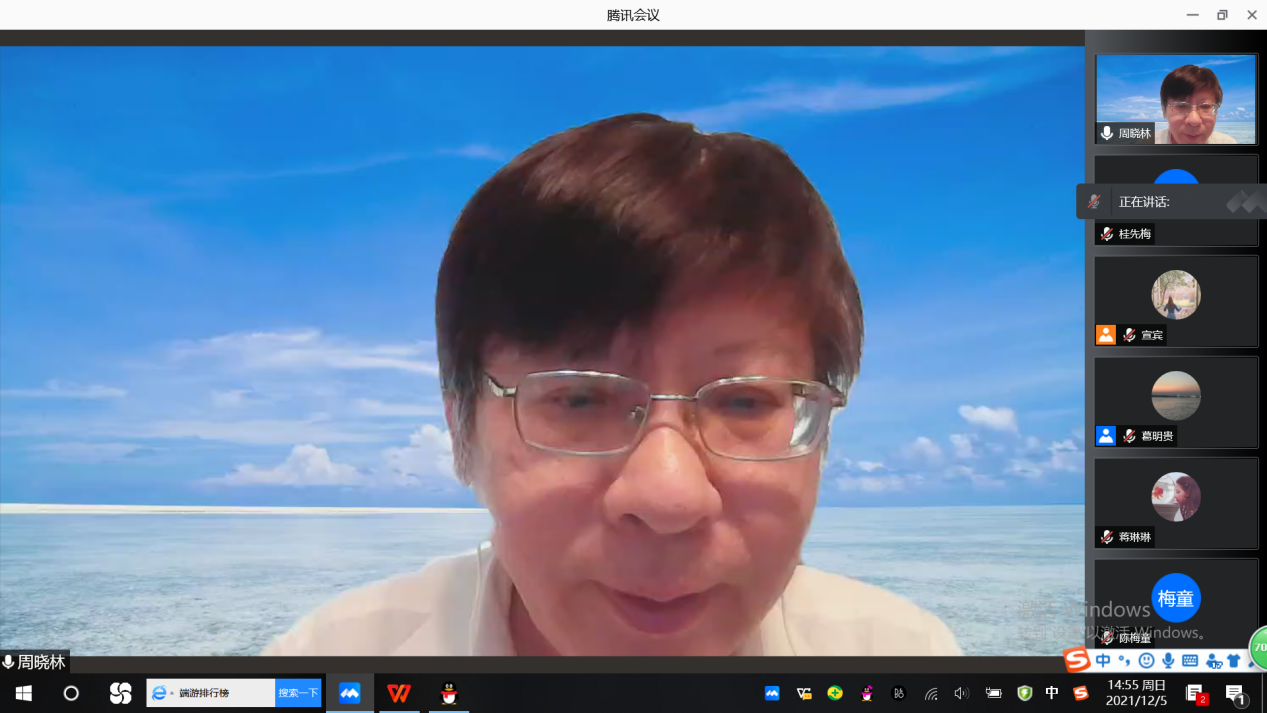1267x713 pixels.
Task: Click the Sogou input voice microphone icon
Action: coord(1168,661)
